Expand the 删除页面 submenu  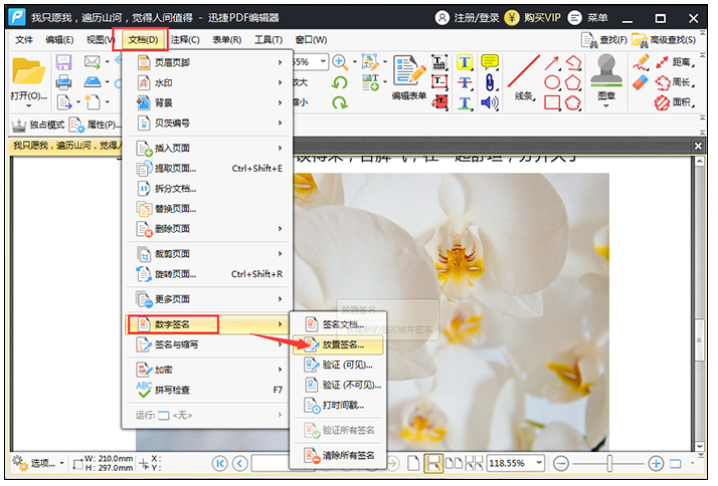pyautogui.click(x=207, y=229)
